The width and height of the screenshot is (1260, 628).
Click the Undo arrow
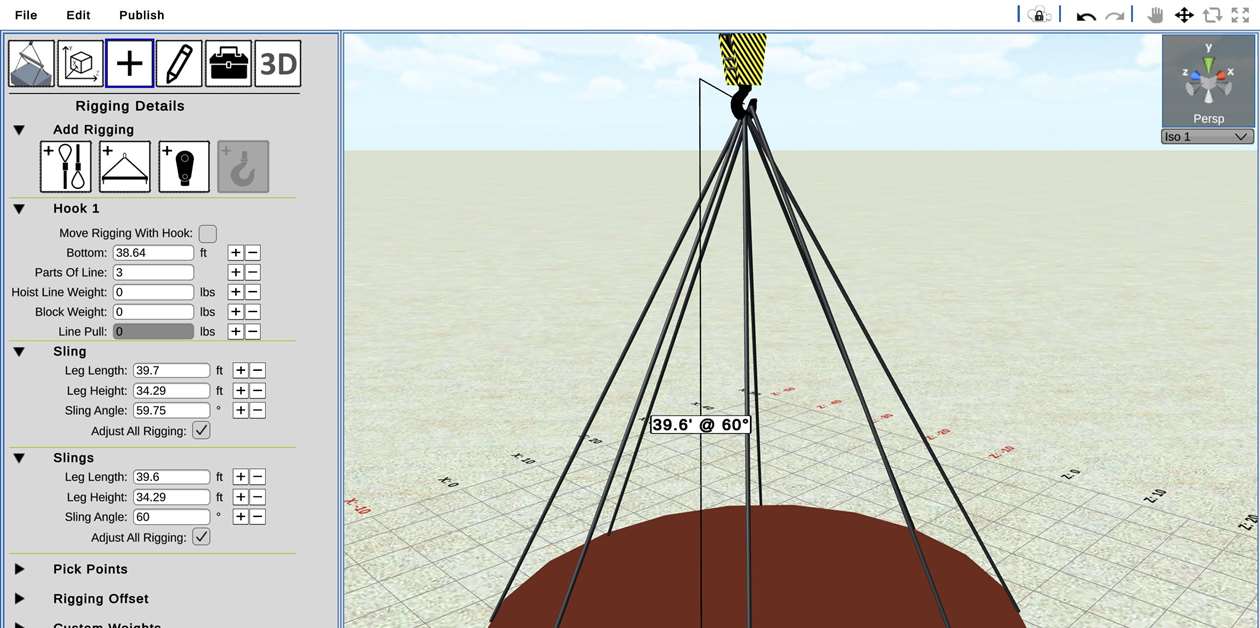click(1085, 15)
